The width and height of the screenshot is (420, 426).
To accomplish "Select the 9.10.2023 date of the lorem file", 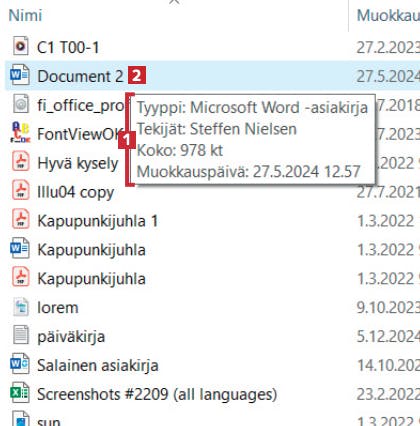I will point(388,307).
